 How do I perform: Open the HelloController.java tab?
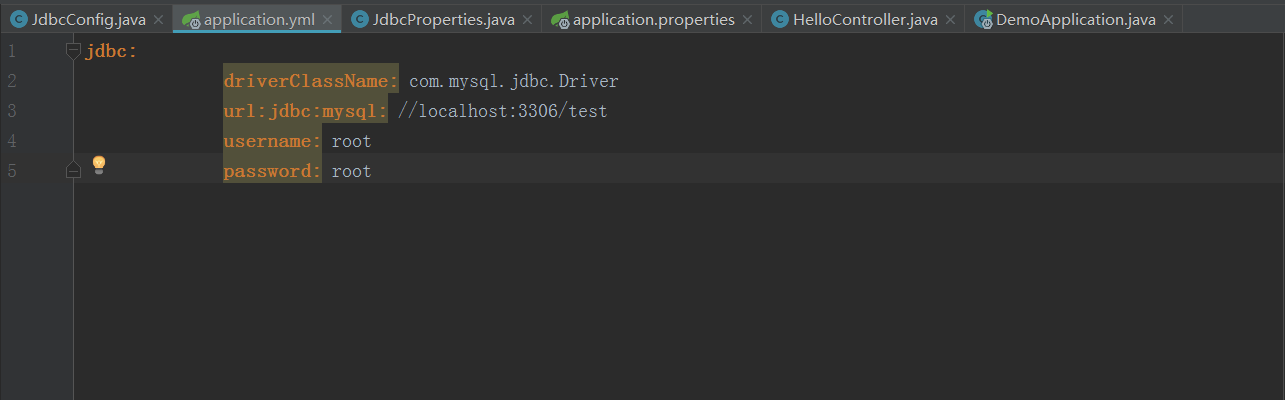tap(865, 19)
